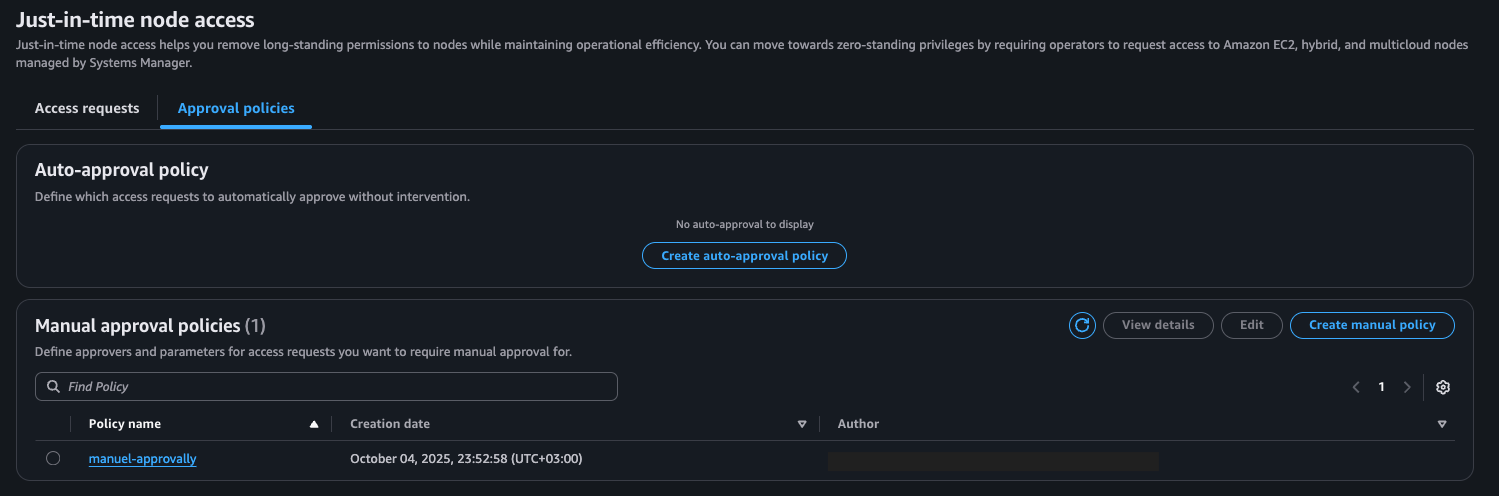Click ascending sort arrow beside Policy name
This screenshot has height=496, width=1499.
click(314, 424)
